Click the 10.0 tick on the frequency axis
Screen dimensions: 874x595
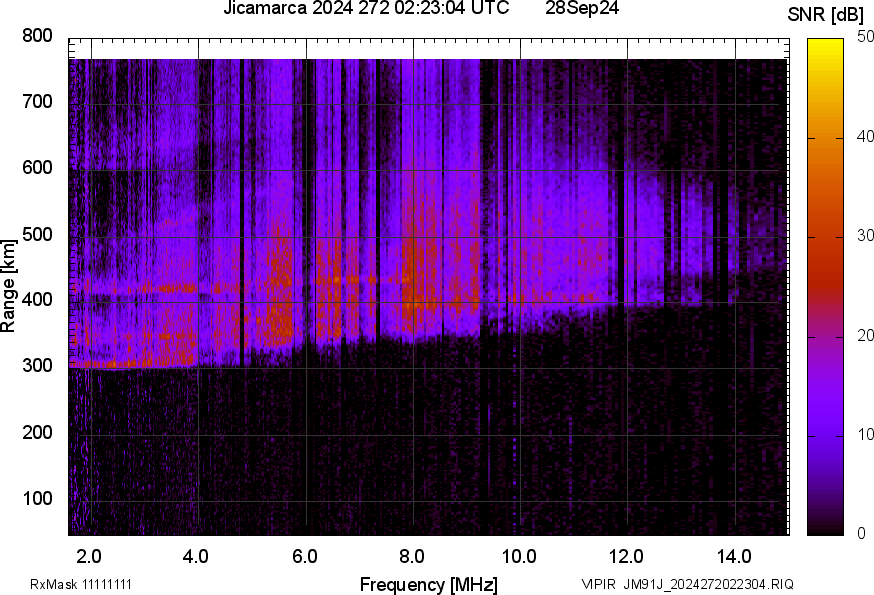519,555
